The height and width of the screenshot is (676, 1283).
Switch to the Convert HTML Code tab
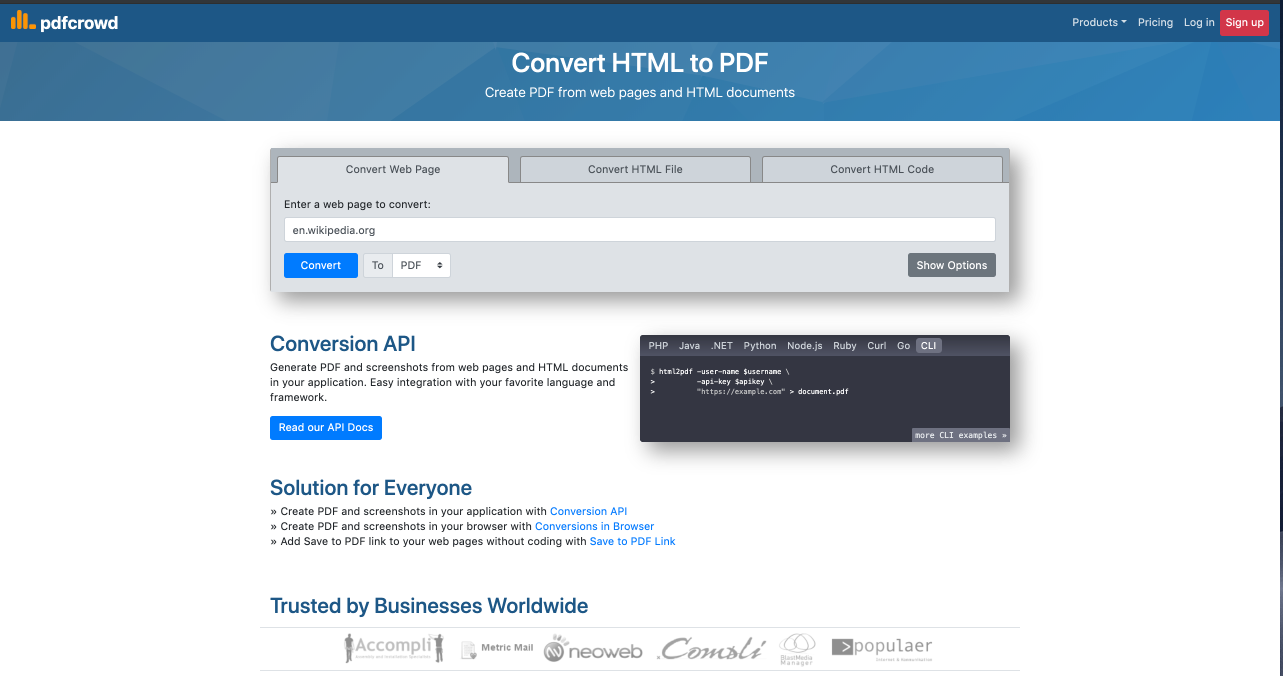coord(881,169)
